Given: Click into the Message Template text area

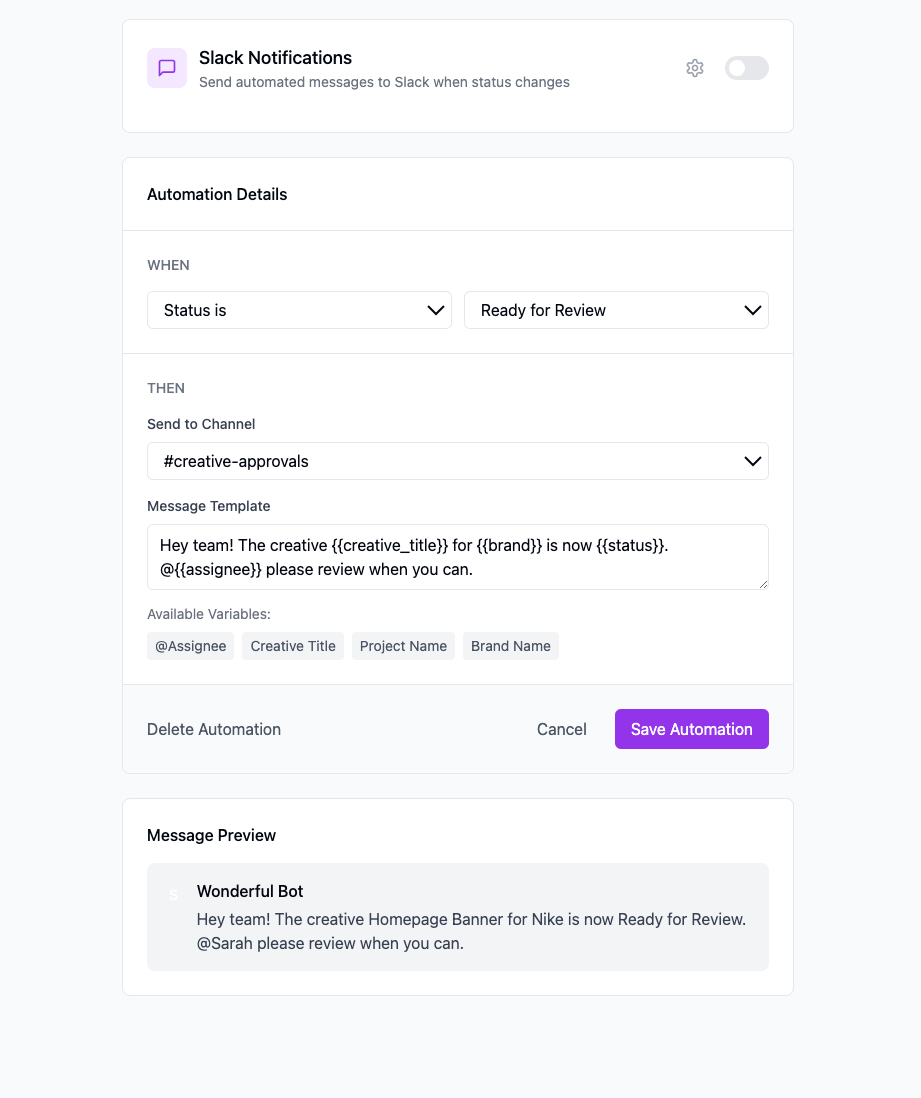Looking at the screenshot, I should [x=457, y=557].
